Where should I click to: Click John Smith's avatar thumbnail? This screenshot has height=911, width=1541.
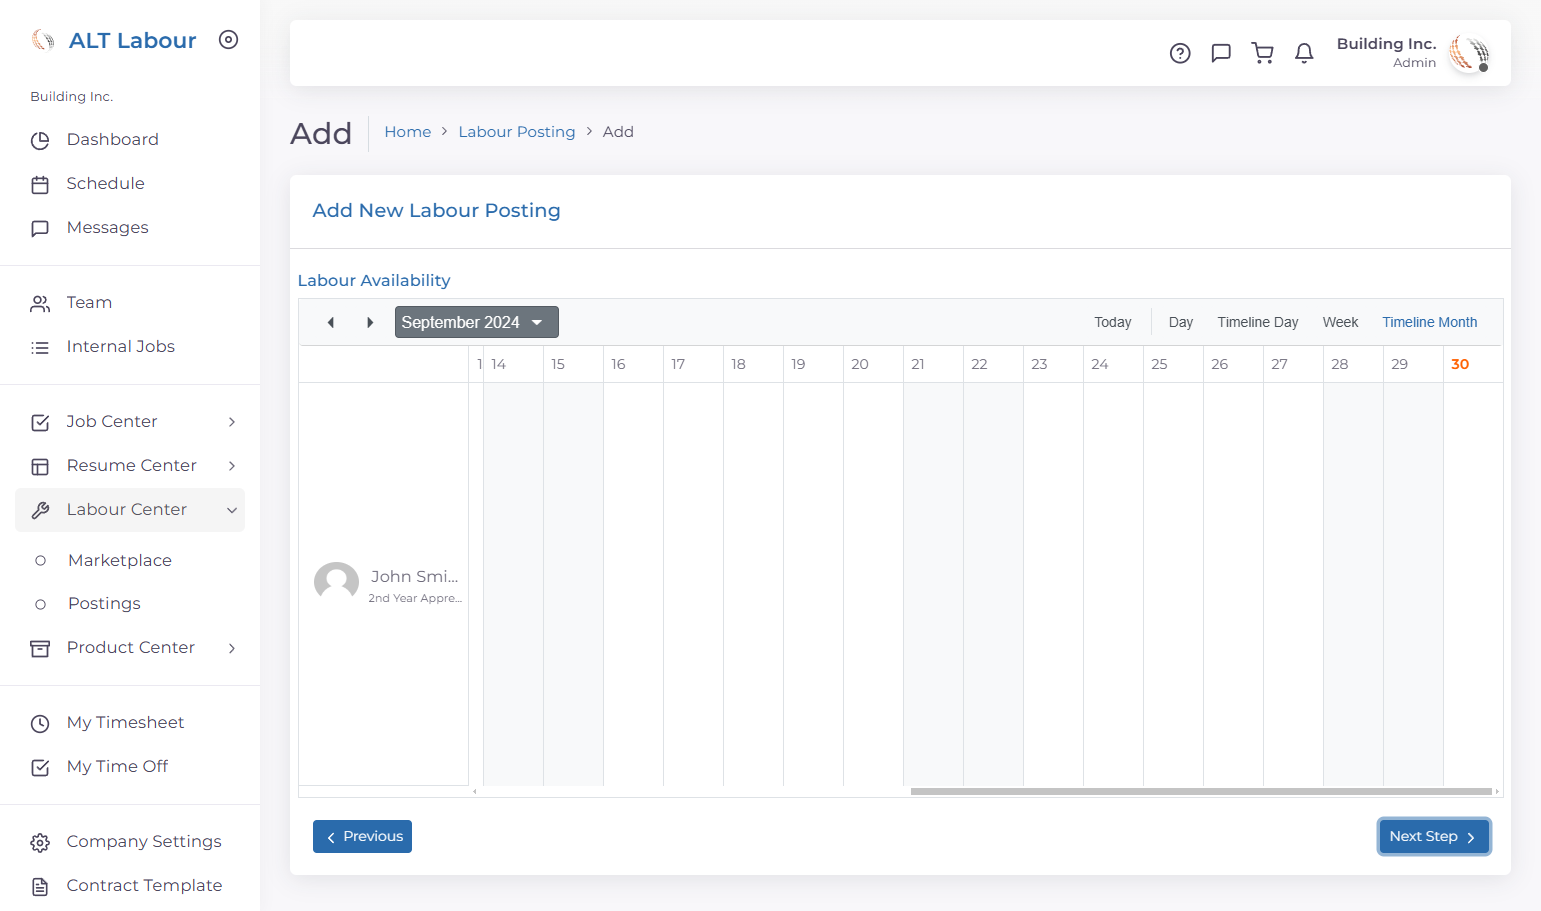tap(336, 583)
